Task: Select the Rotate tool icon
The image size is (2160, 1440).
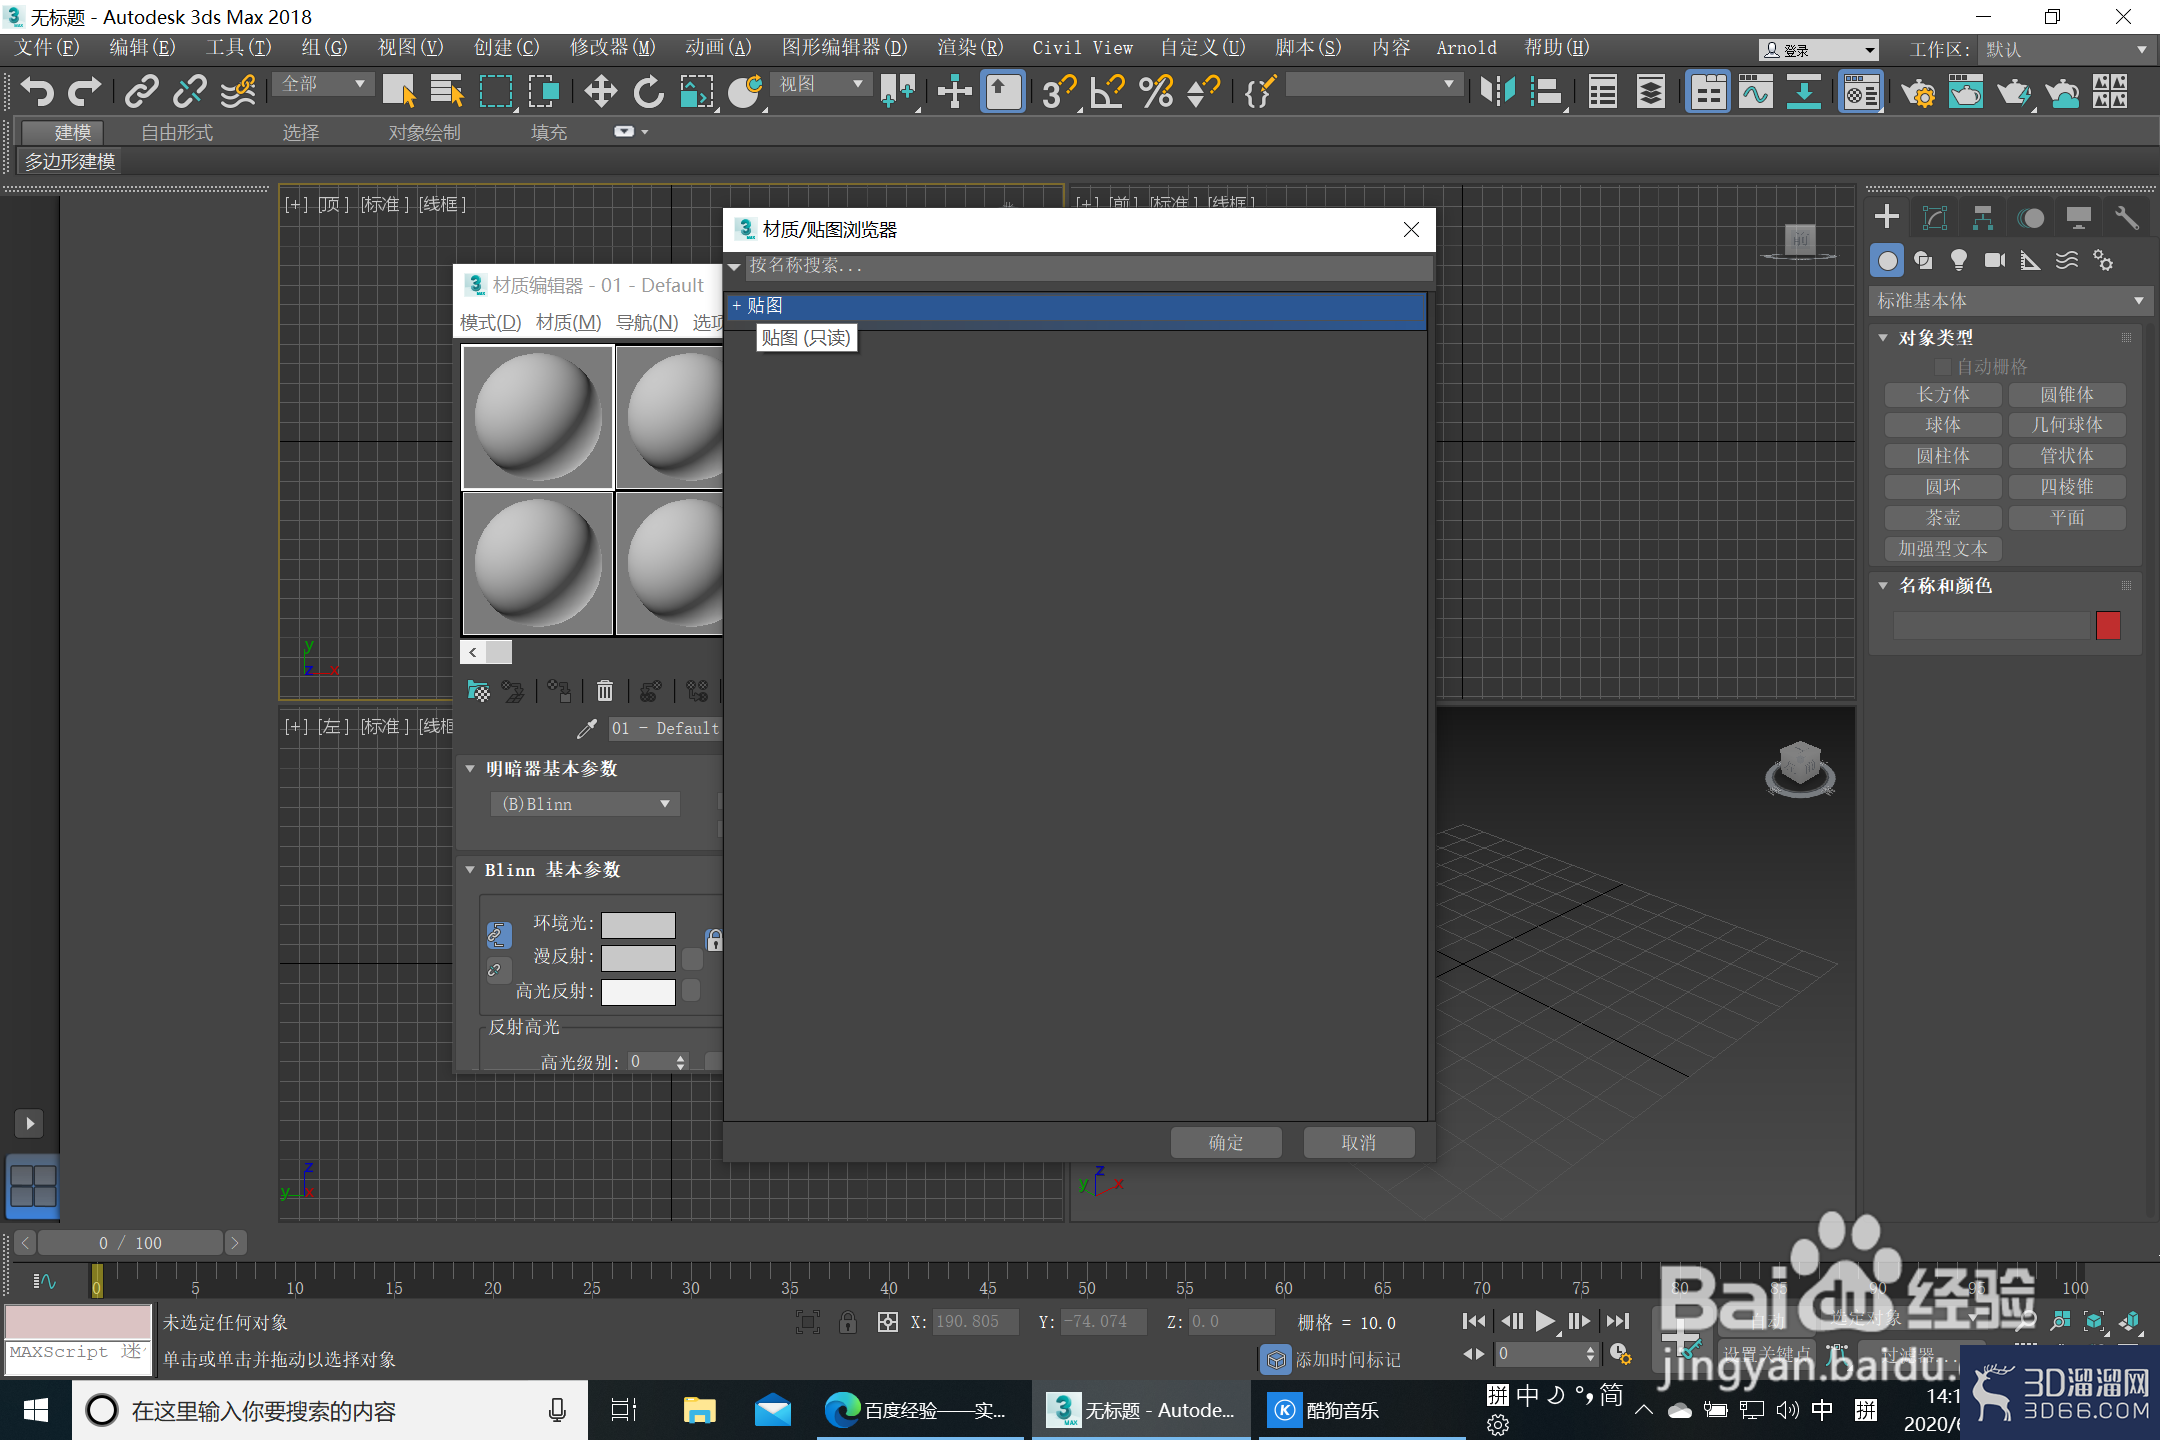Action: [x=648, y=92]
